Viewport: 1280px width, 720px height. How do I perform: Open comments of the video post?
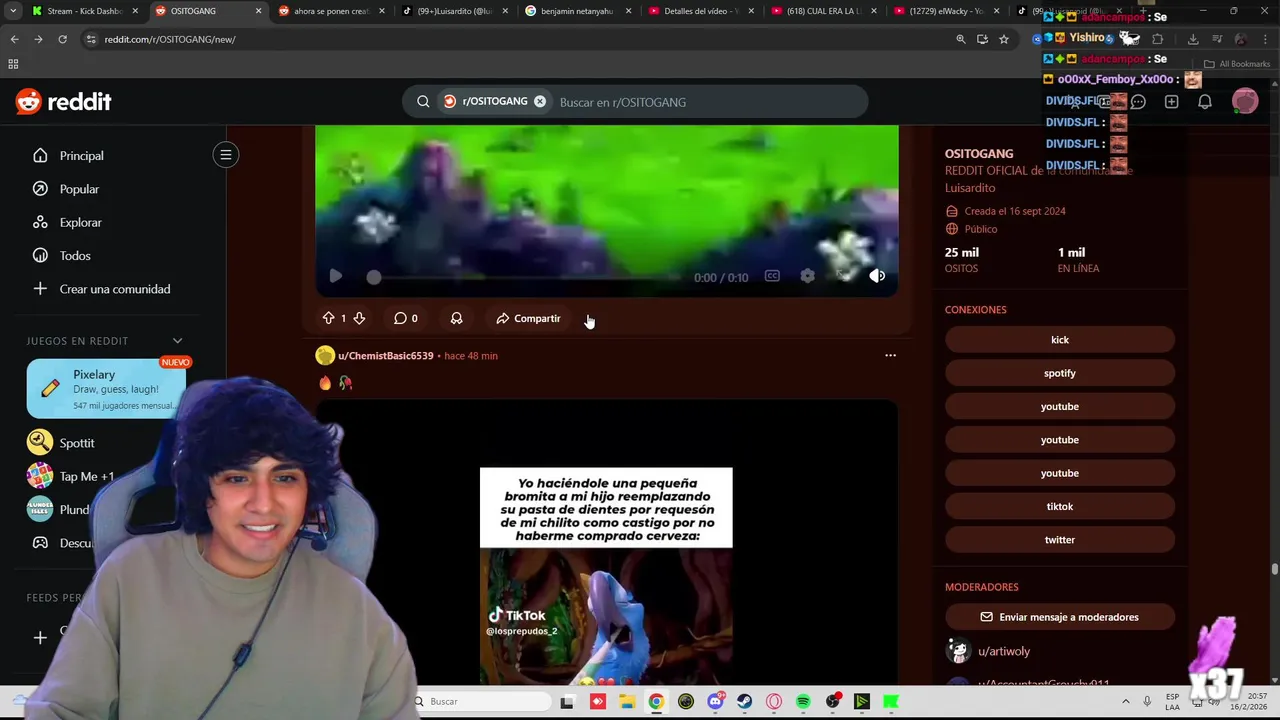click(405, 318)
